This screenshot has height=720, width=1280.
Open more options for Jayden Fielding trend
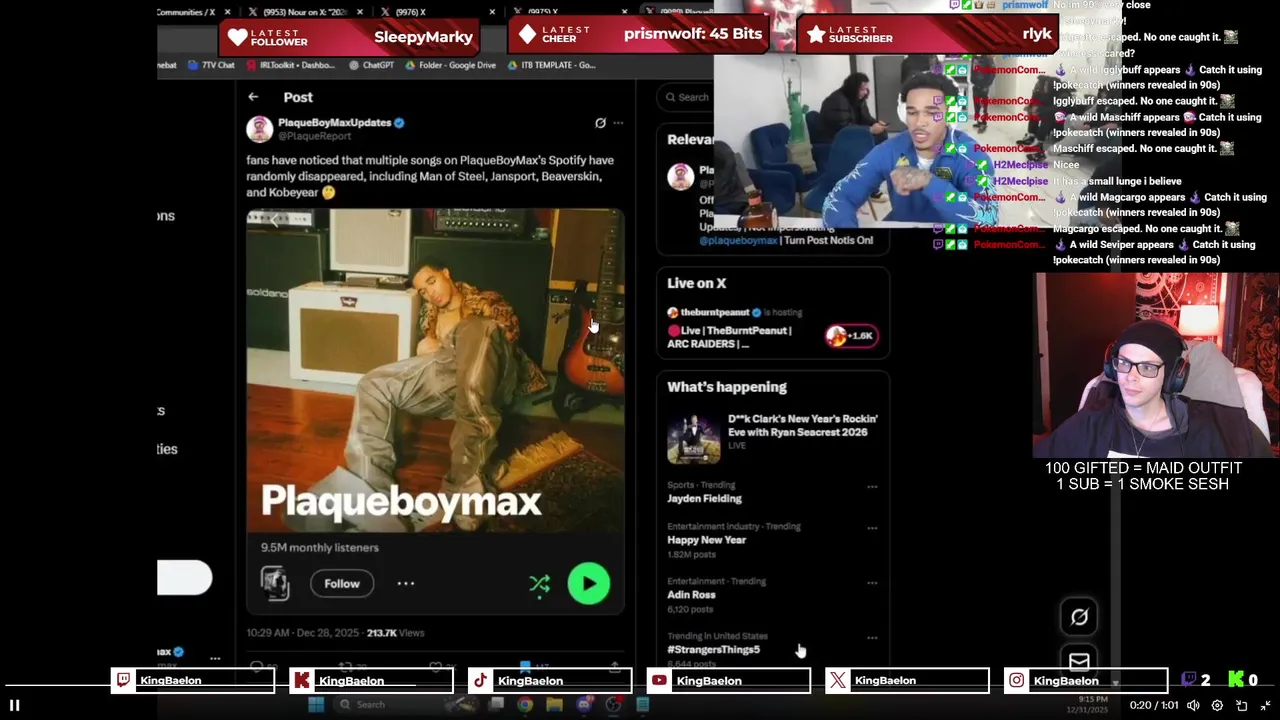[x=872, y=487]
